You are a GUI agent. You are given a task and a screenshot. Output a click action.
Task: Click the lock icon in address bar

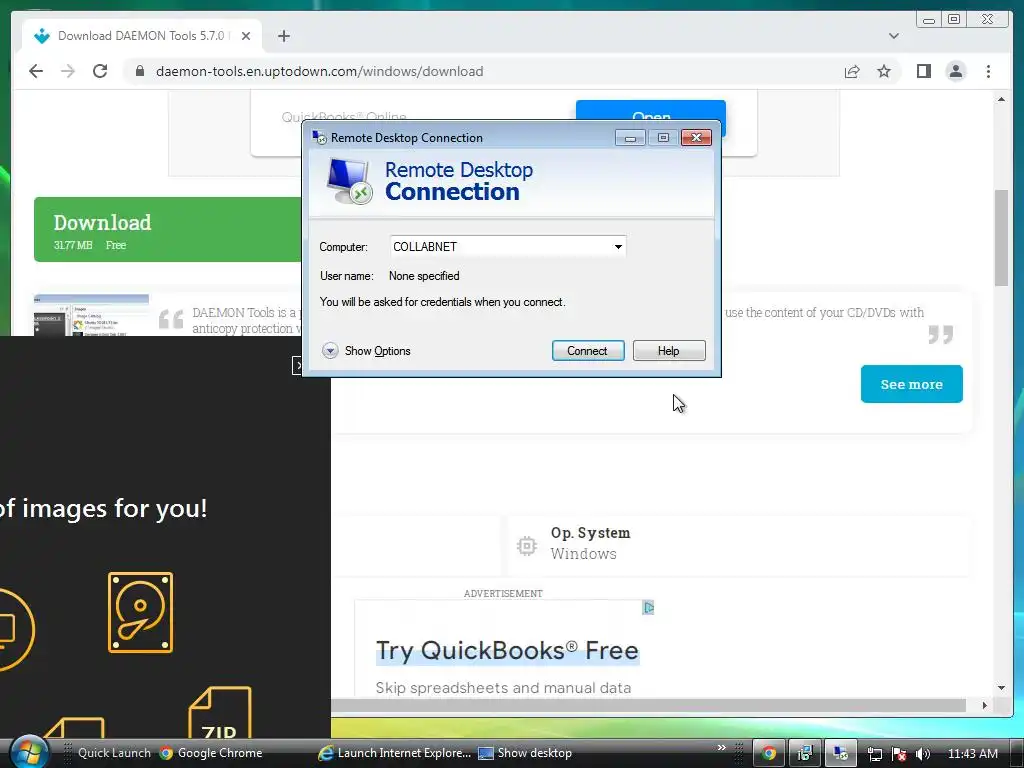(140, 71)
